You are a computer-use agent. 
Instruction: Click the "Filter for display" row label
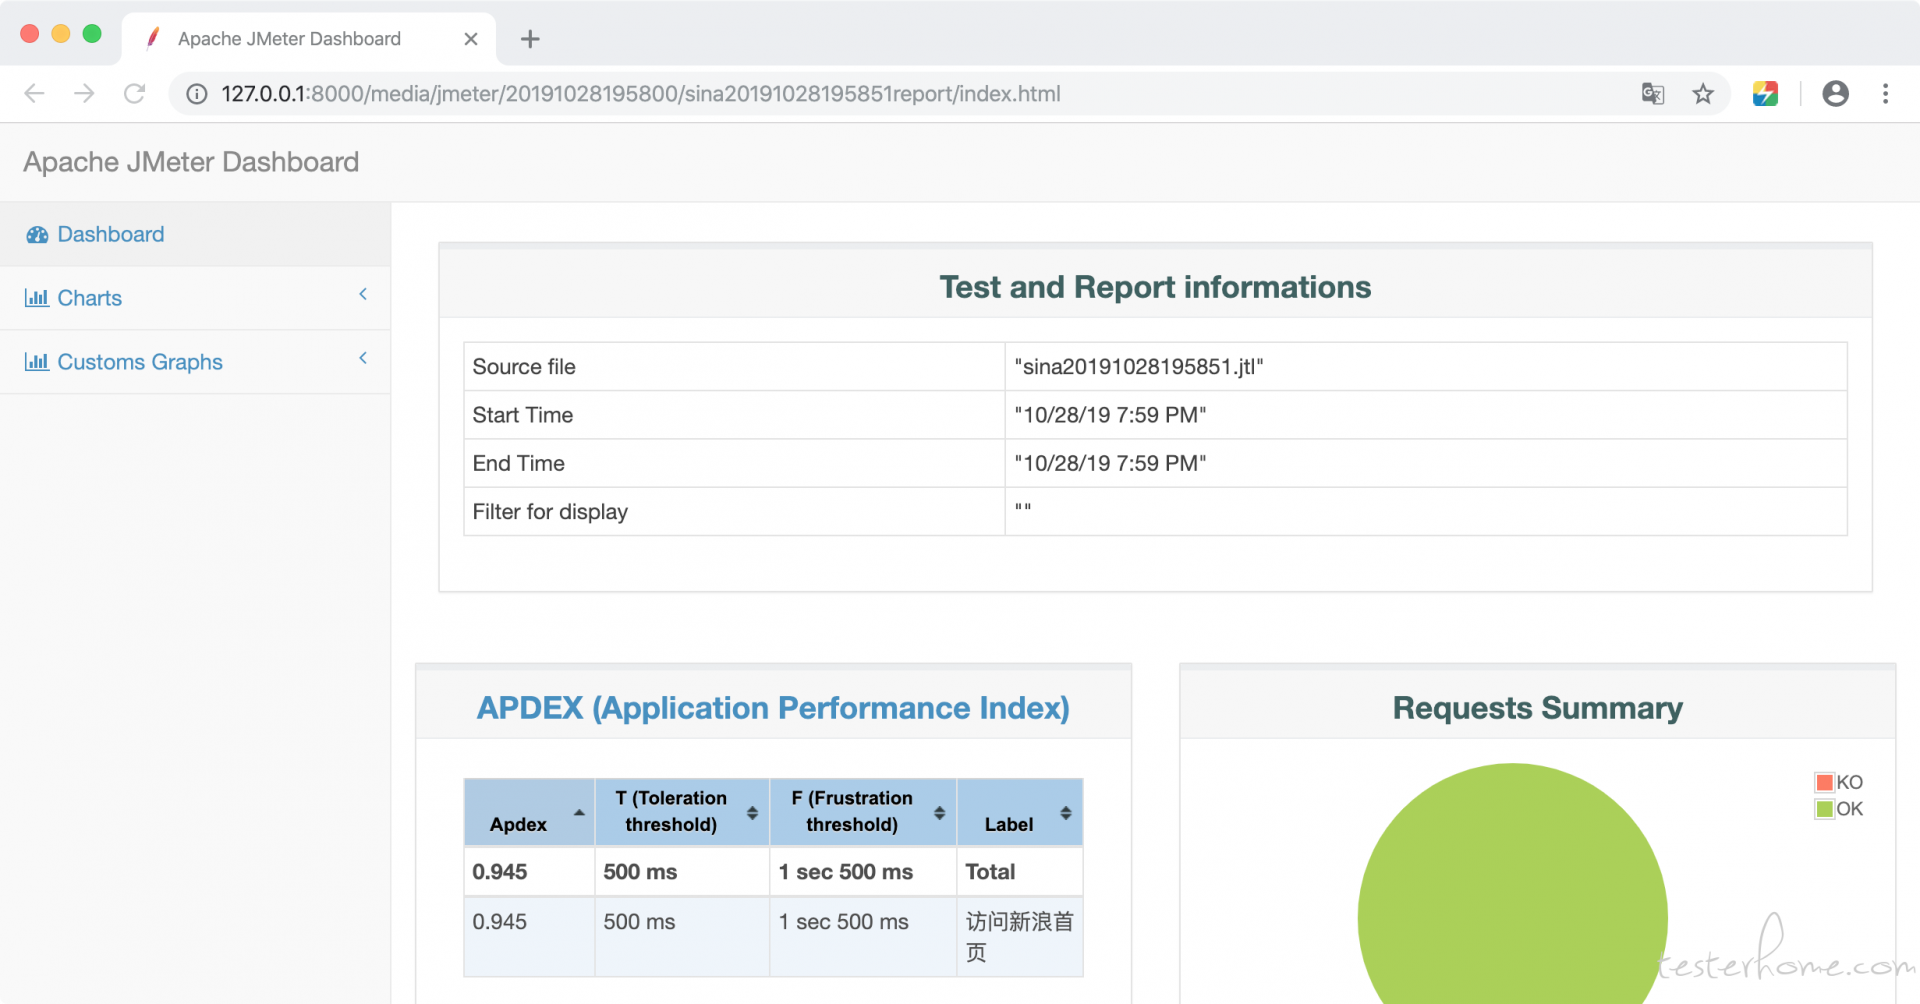click(550, 512)
